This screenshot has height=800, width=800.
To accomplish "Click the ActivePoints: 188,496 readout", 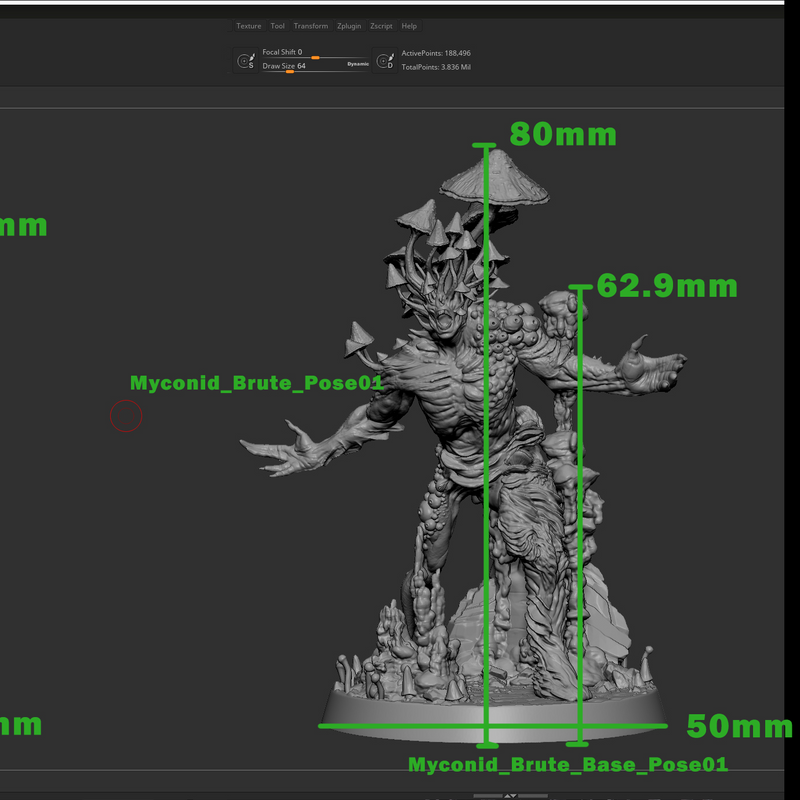I will (x=436, y=53).
